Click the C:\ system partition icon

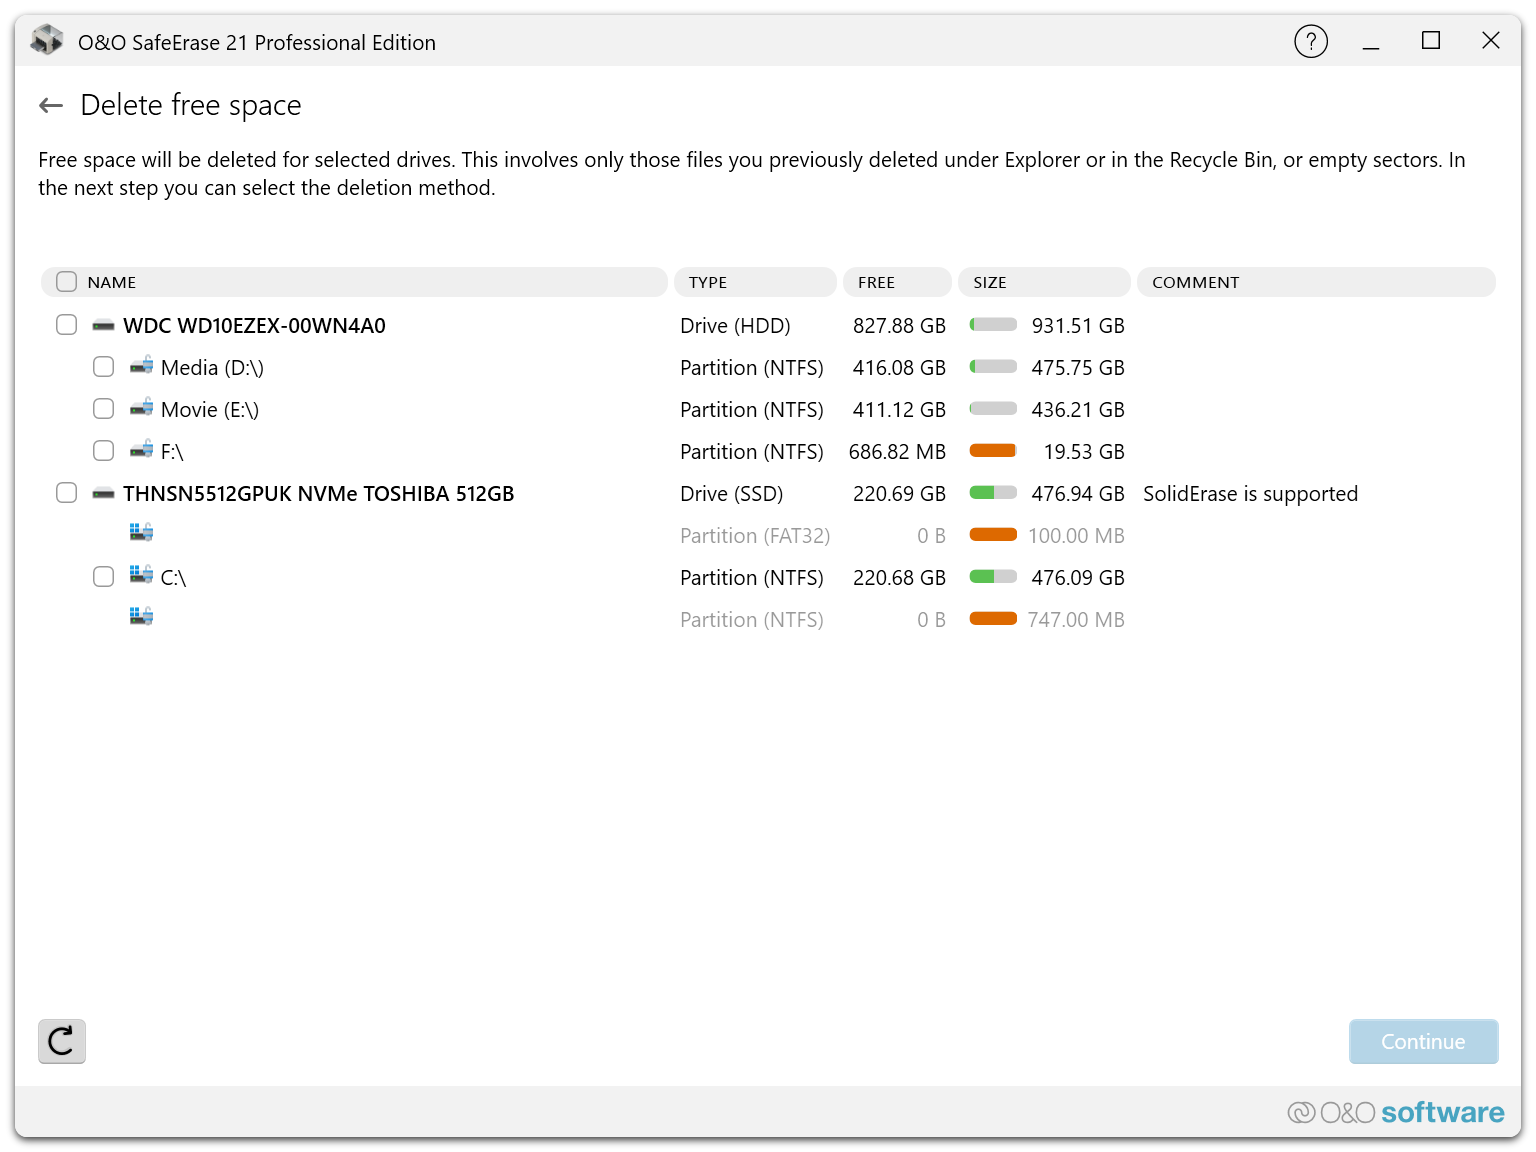(x=141, y=576)
